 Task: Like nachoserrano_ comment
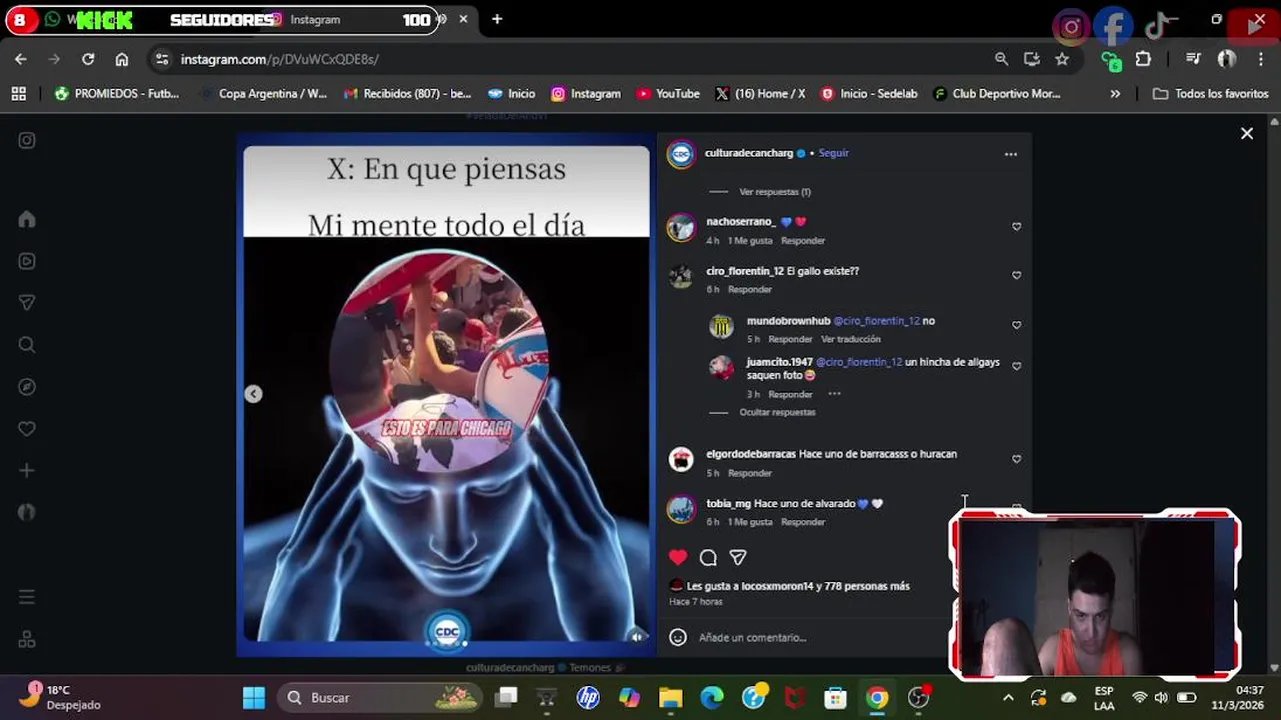[1016, 227]
